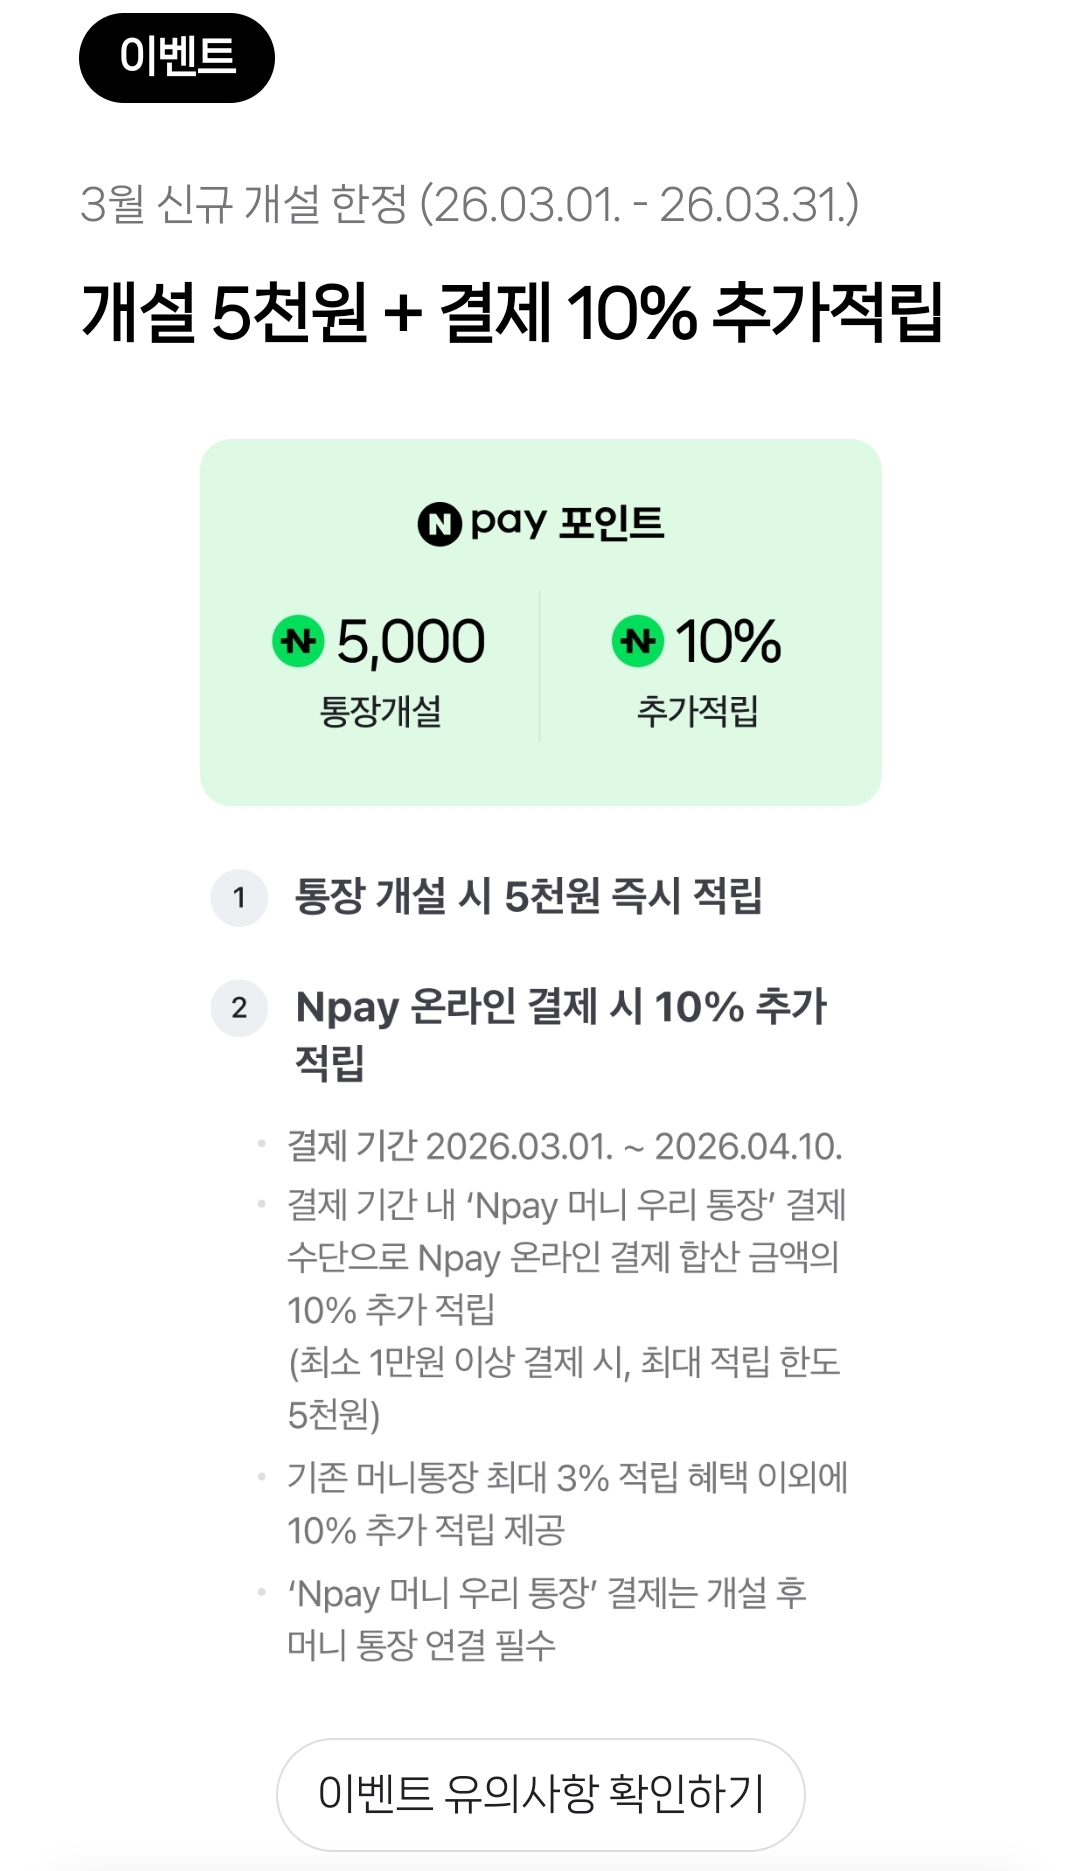Click the pay 포인트 title text
The image size is (1080, 1871).
point(567,522)
